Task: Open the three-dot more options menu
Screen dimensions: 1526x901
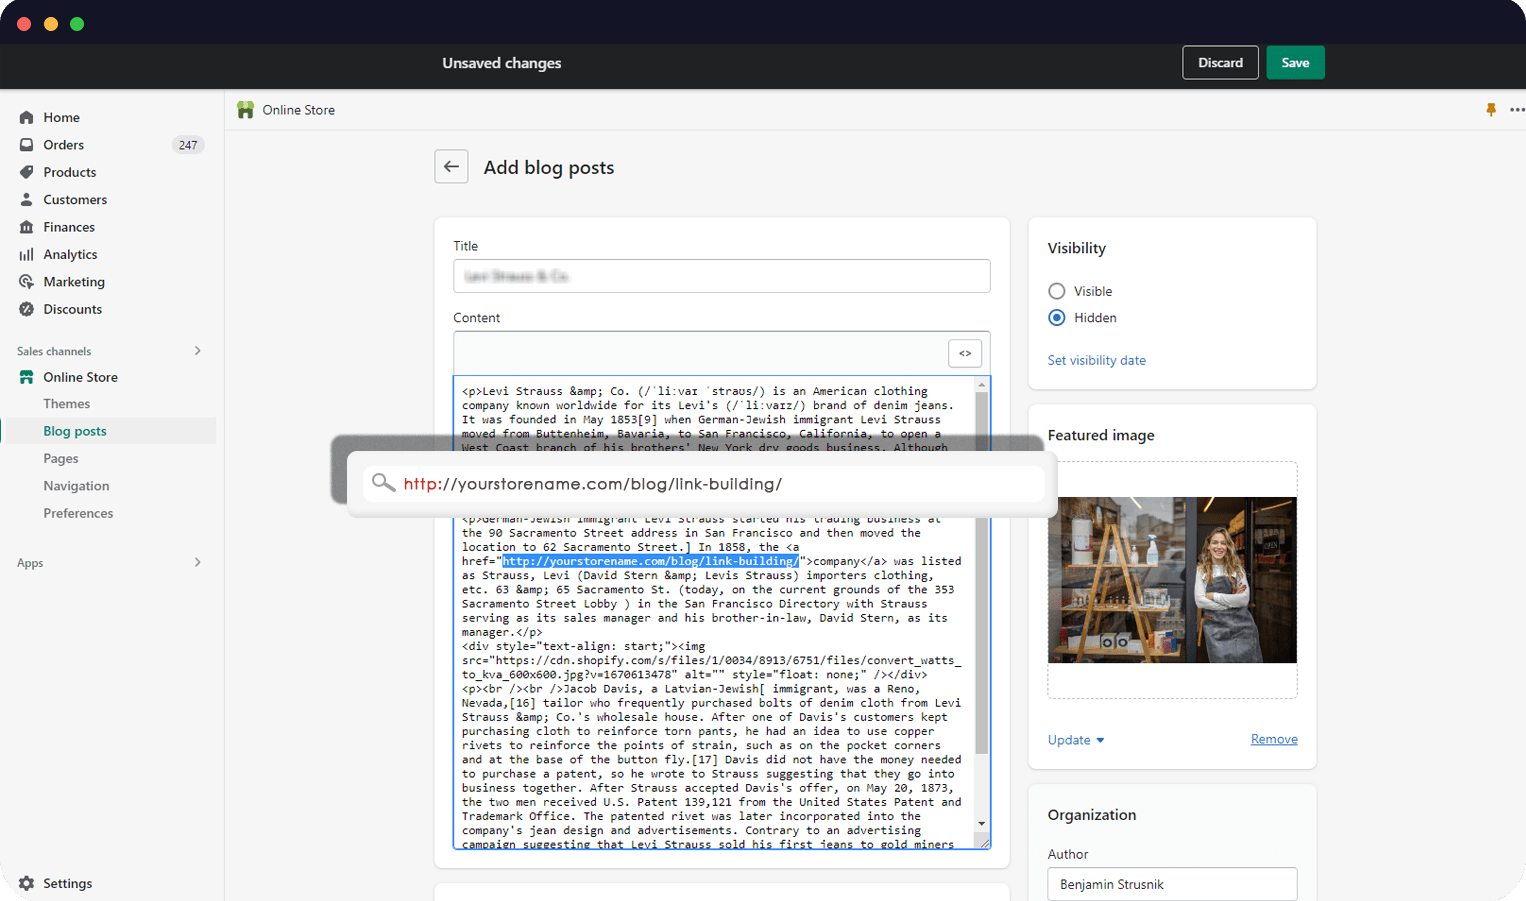Action: (x=1517, y=110)
